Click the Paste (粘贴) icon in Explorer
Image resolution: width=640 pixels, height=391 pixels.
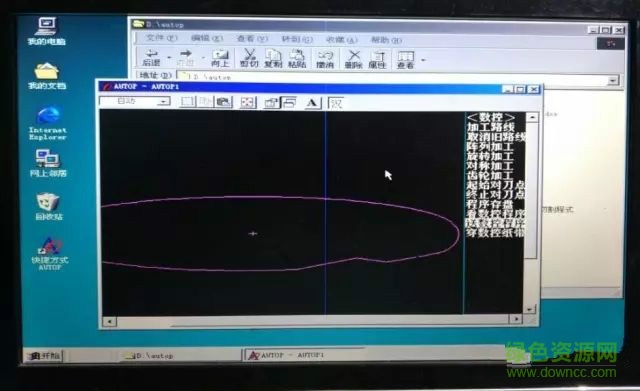point(297,58)
